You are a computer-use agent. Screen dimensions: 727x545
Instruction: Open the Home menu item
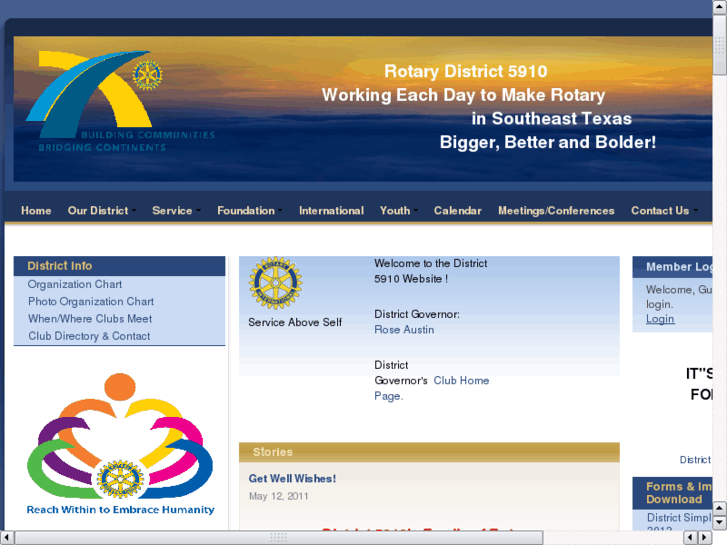point(36,211)
